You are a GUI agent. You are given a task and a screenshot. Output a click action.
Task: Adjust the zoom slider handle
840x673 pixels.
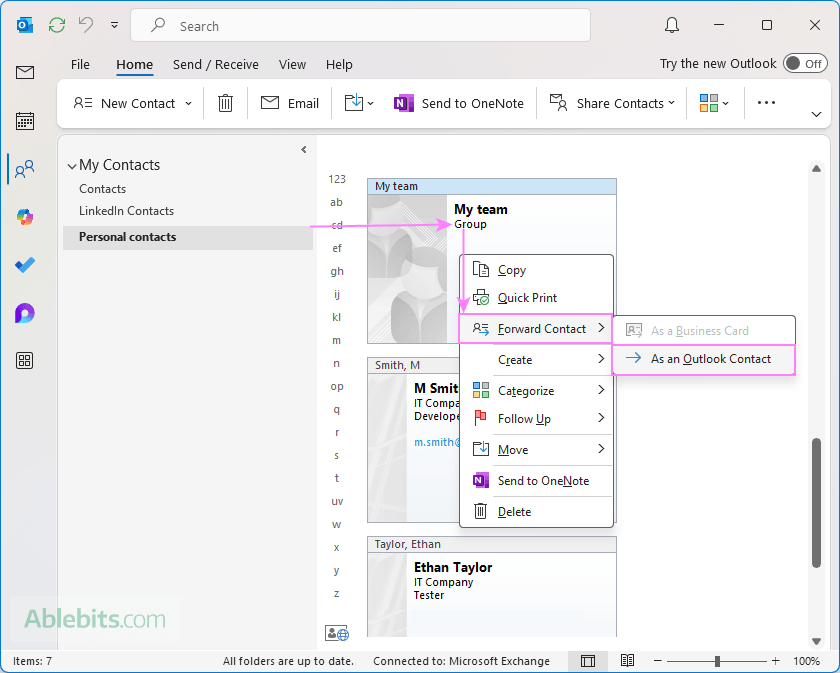(x=717, y=661)
